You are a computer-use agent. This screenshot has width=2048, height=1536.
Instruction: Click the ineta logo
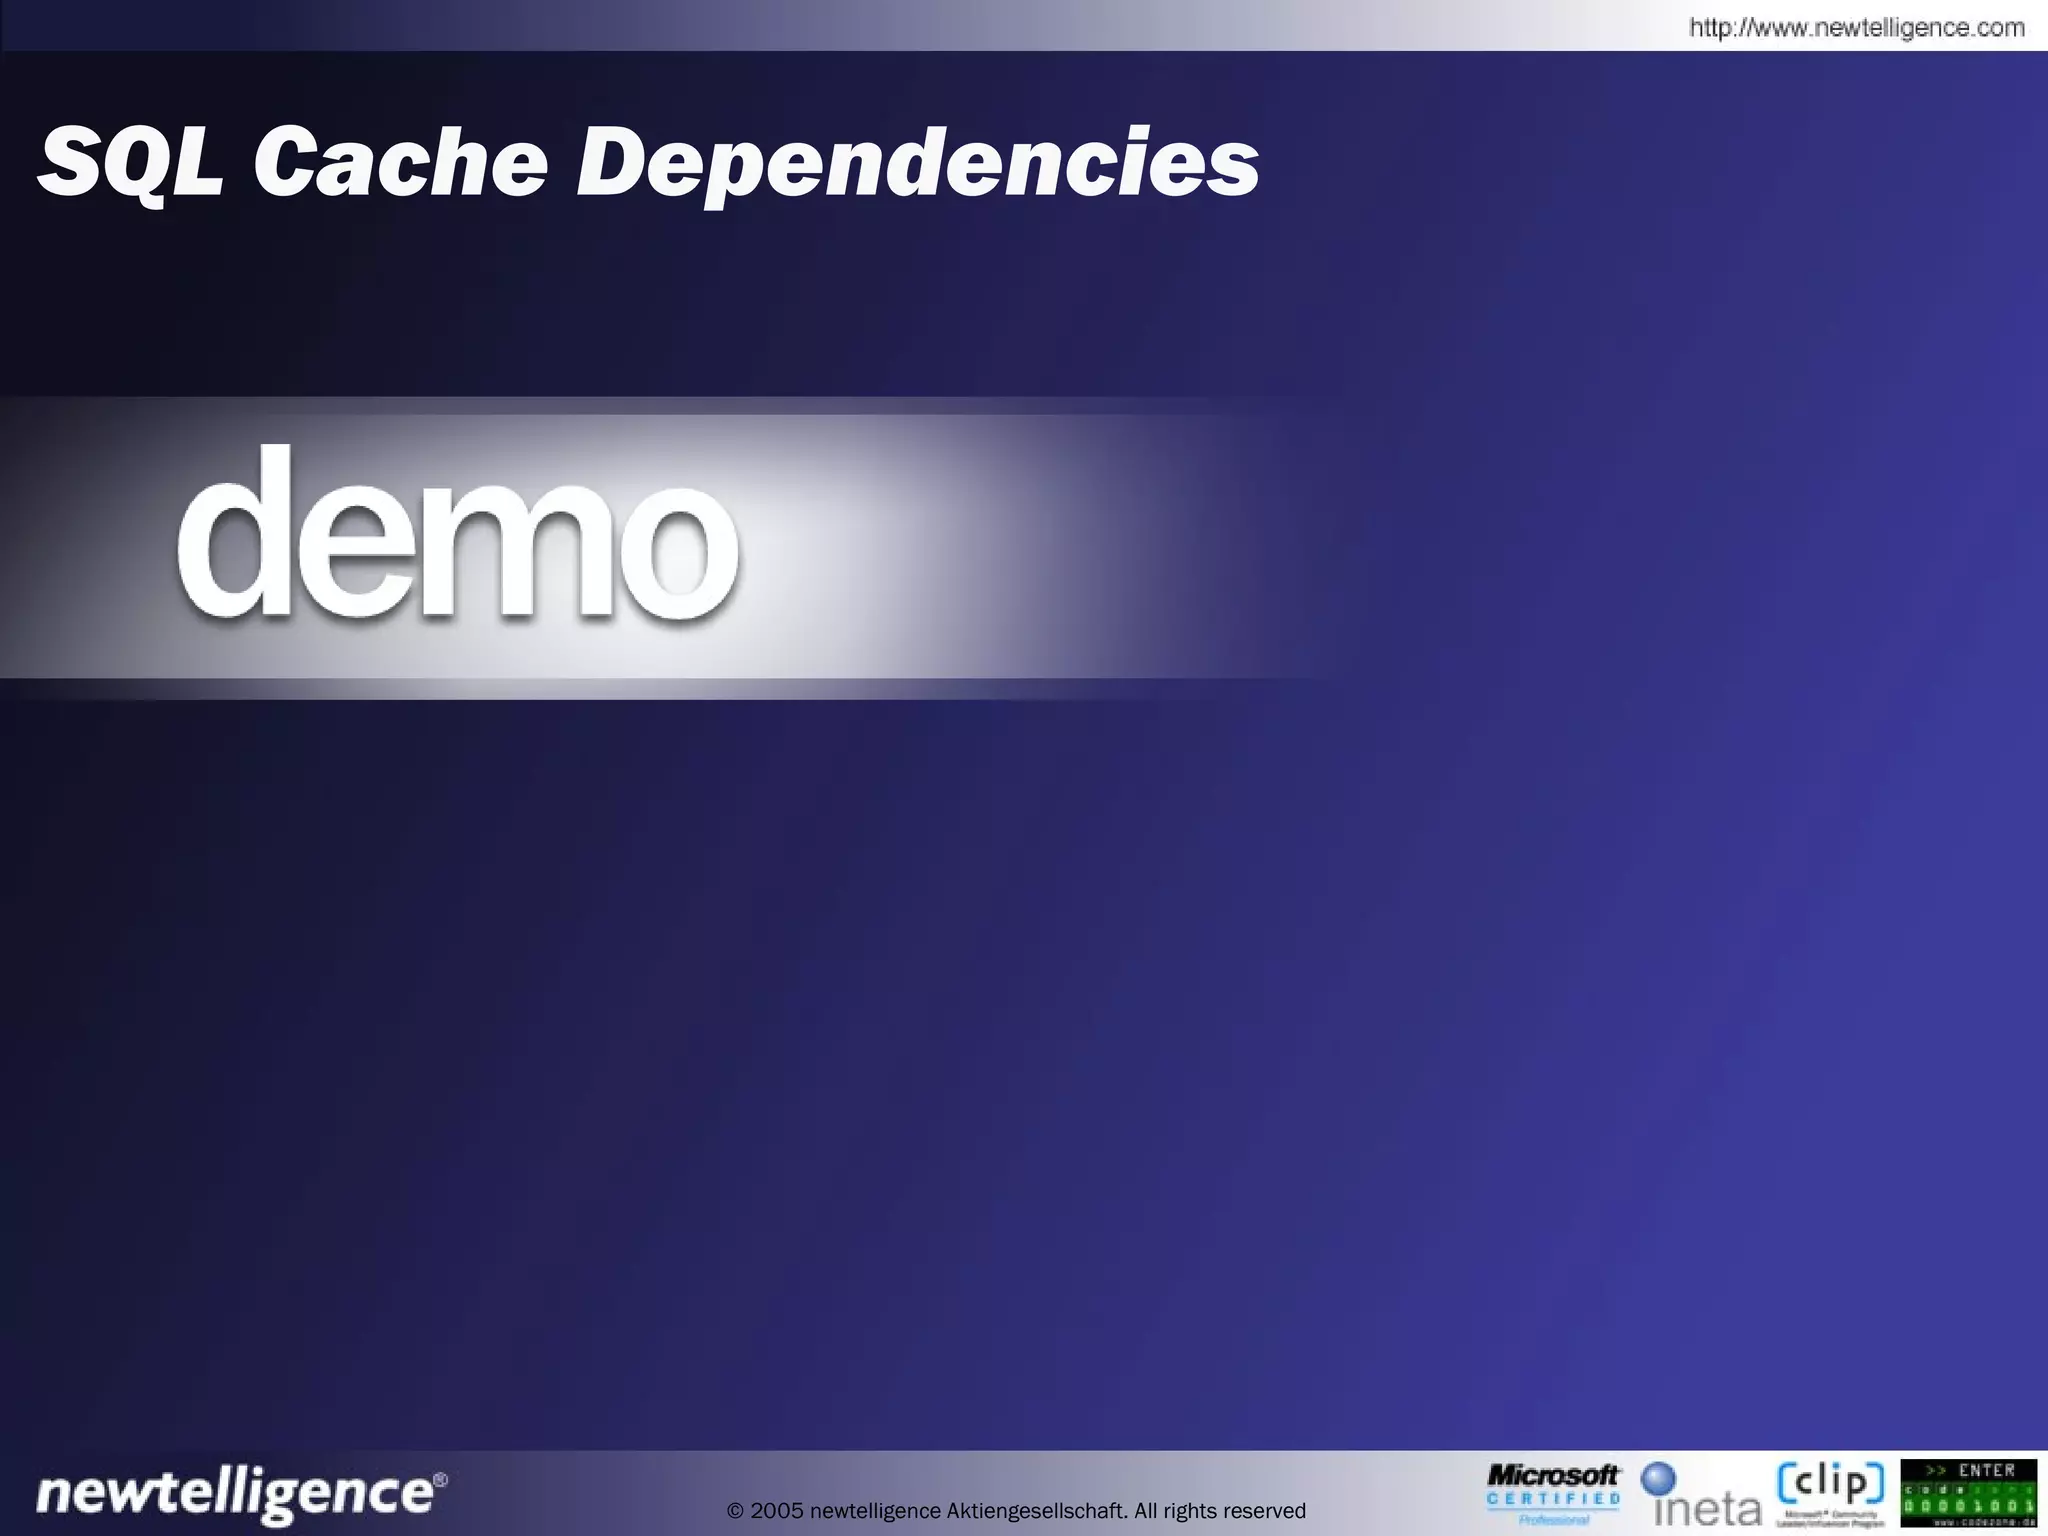[1701, 1495]
